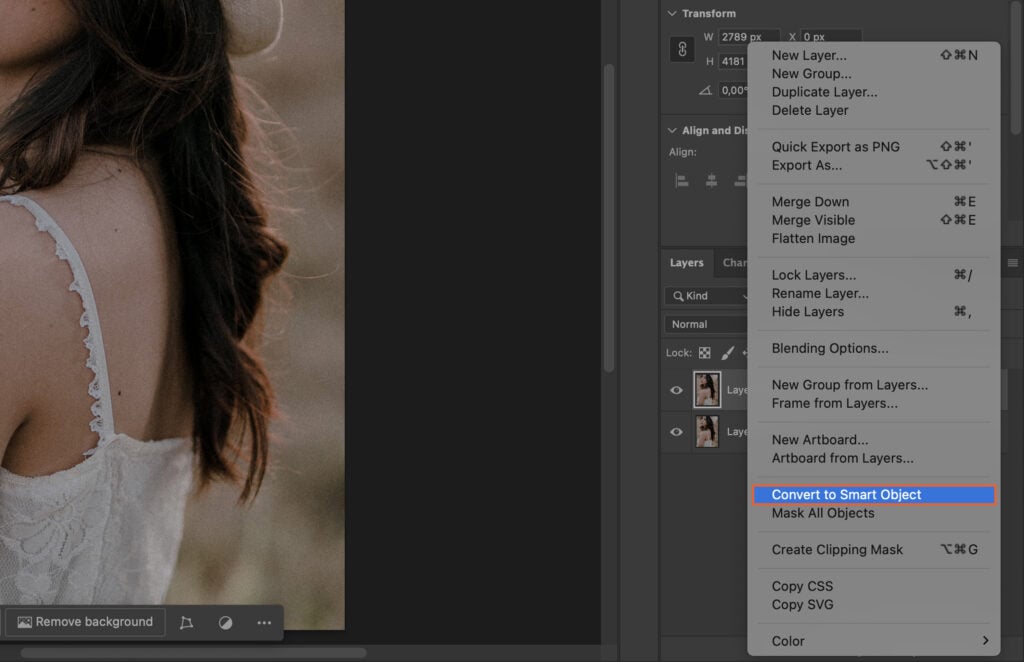Toggle the maintain aspect ratio link
The height and width of the screenshot is (662, 1024).
click(x=682, y=48)
